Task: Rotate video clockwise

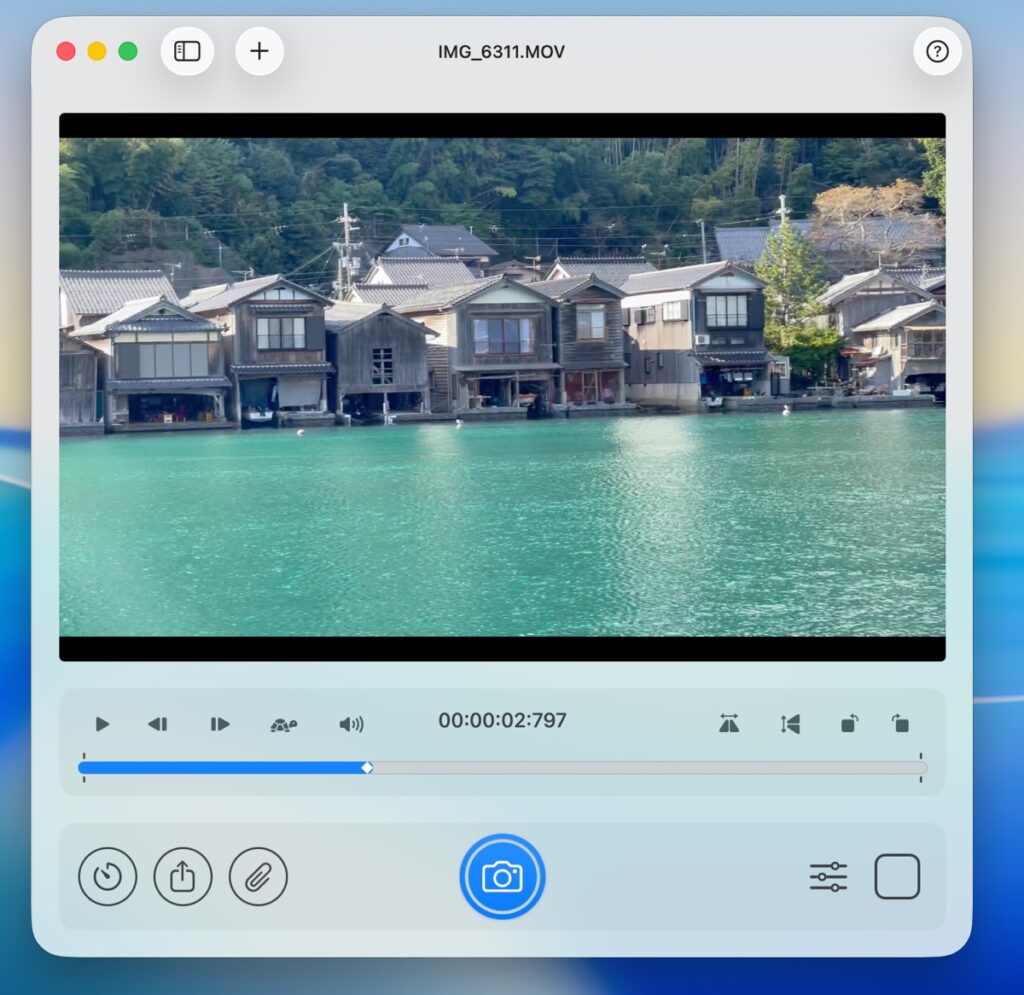Action: 901,724
